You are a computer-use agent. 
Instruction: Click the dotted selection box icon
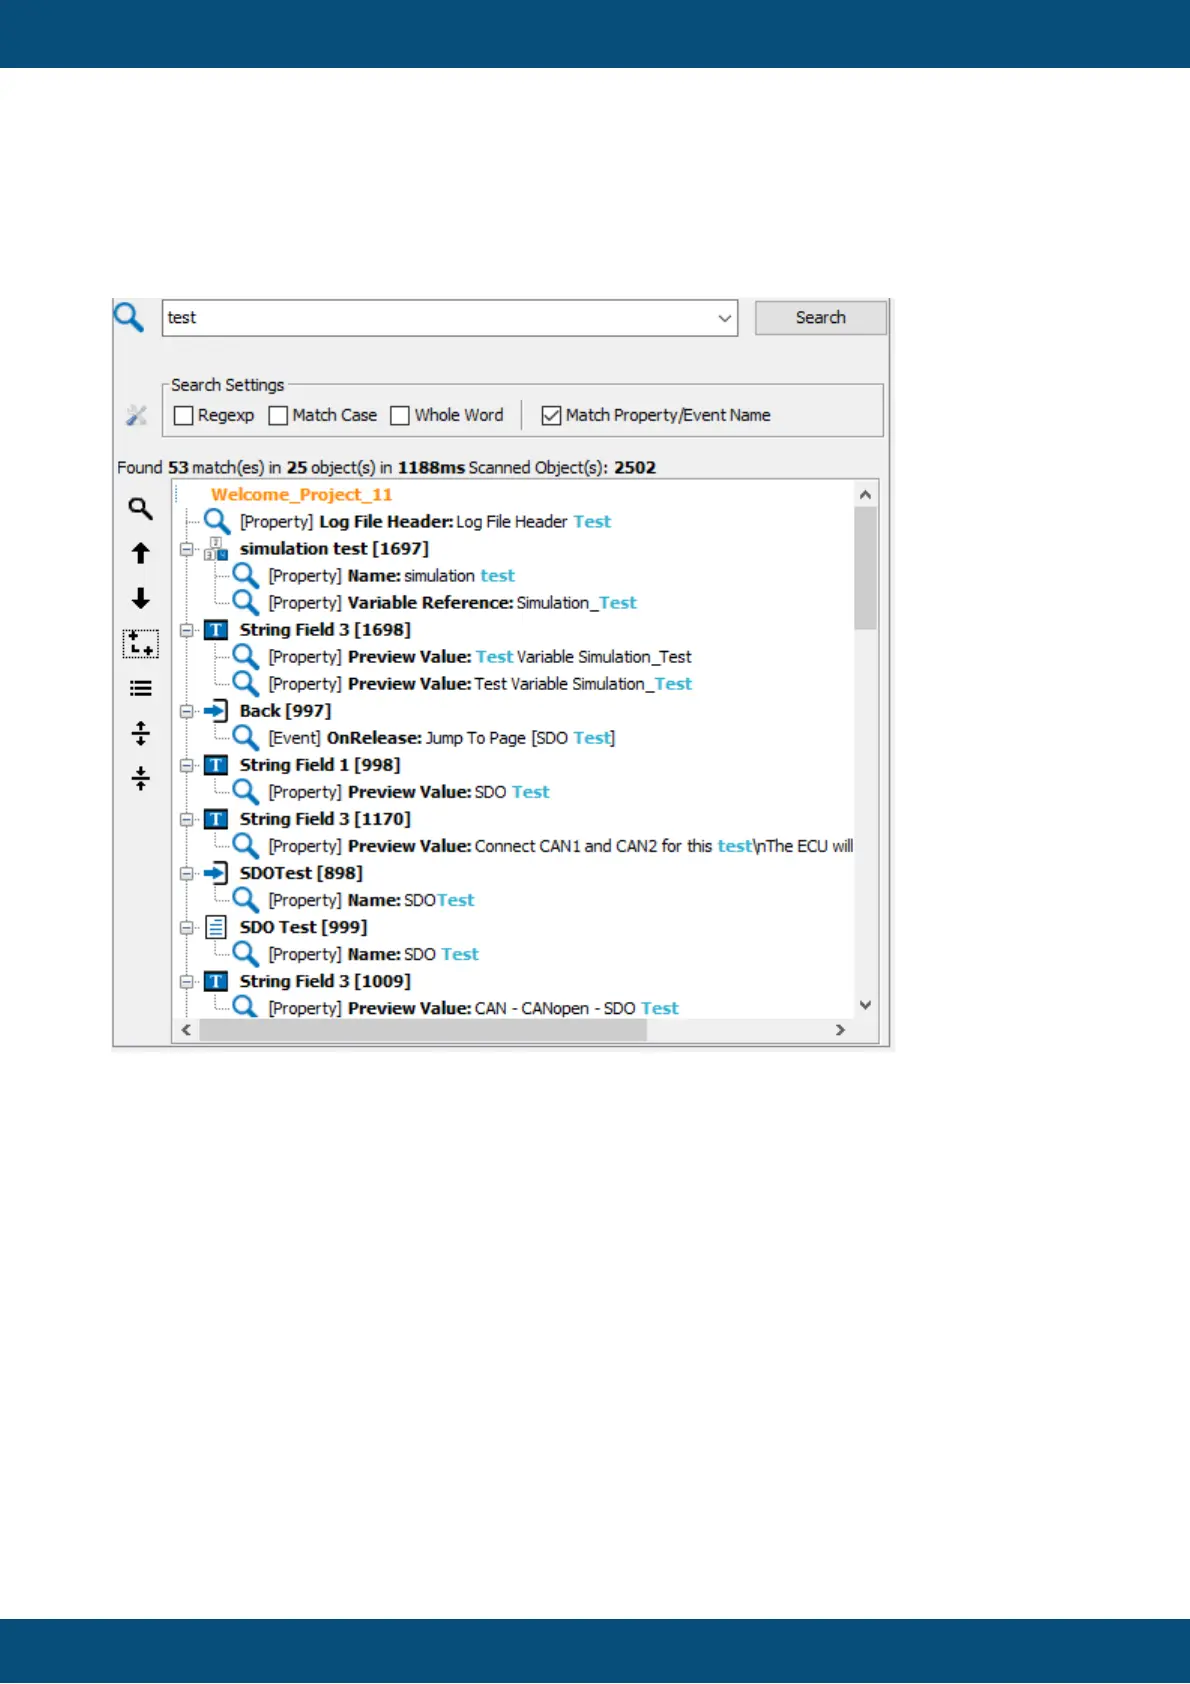pyautogui.click(x=141, y=643)
